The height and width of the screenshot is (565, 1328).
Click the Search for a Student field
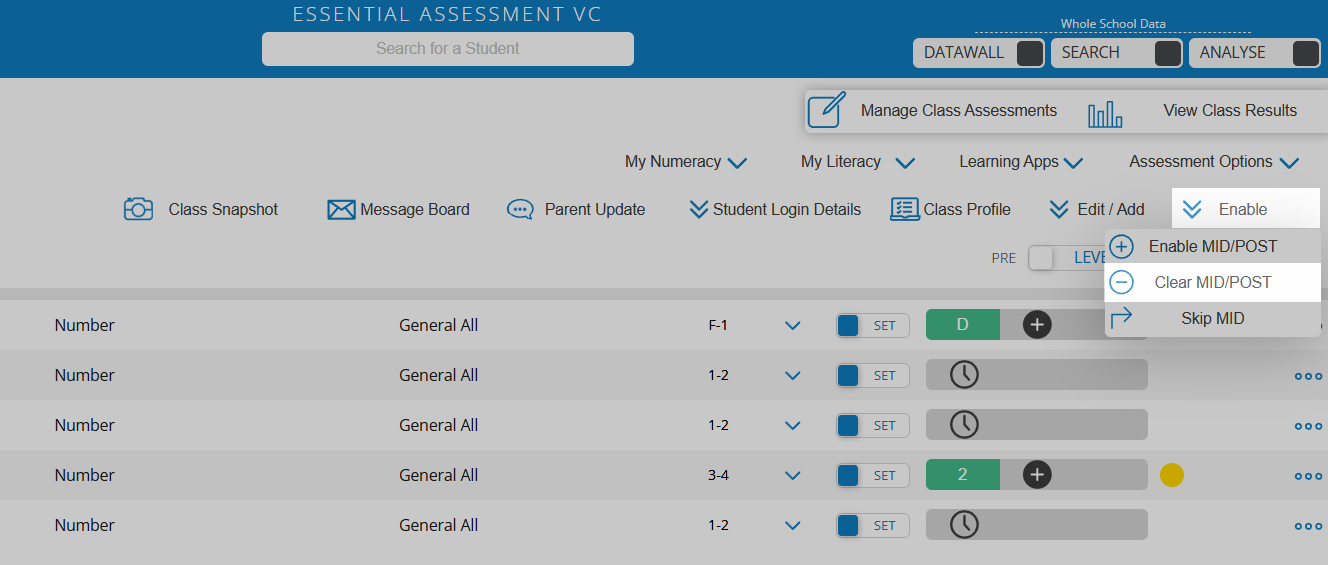[x=448, y=48]
